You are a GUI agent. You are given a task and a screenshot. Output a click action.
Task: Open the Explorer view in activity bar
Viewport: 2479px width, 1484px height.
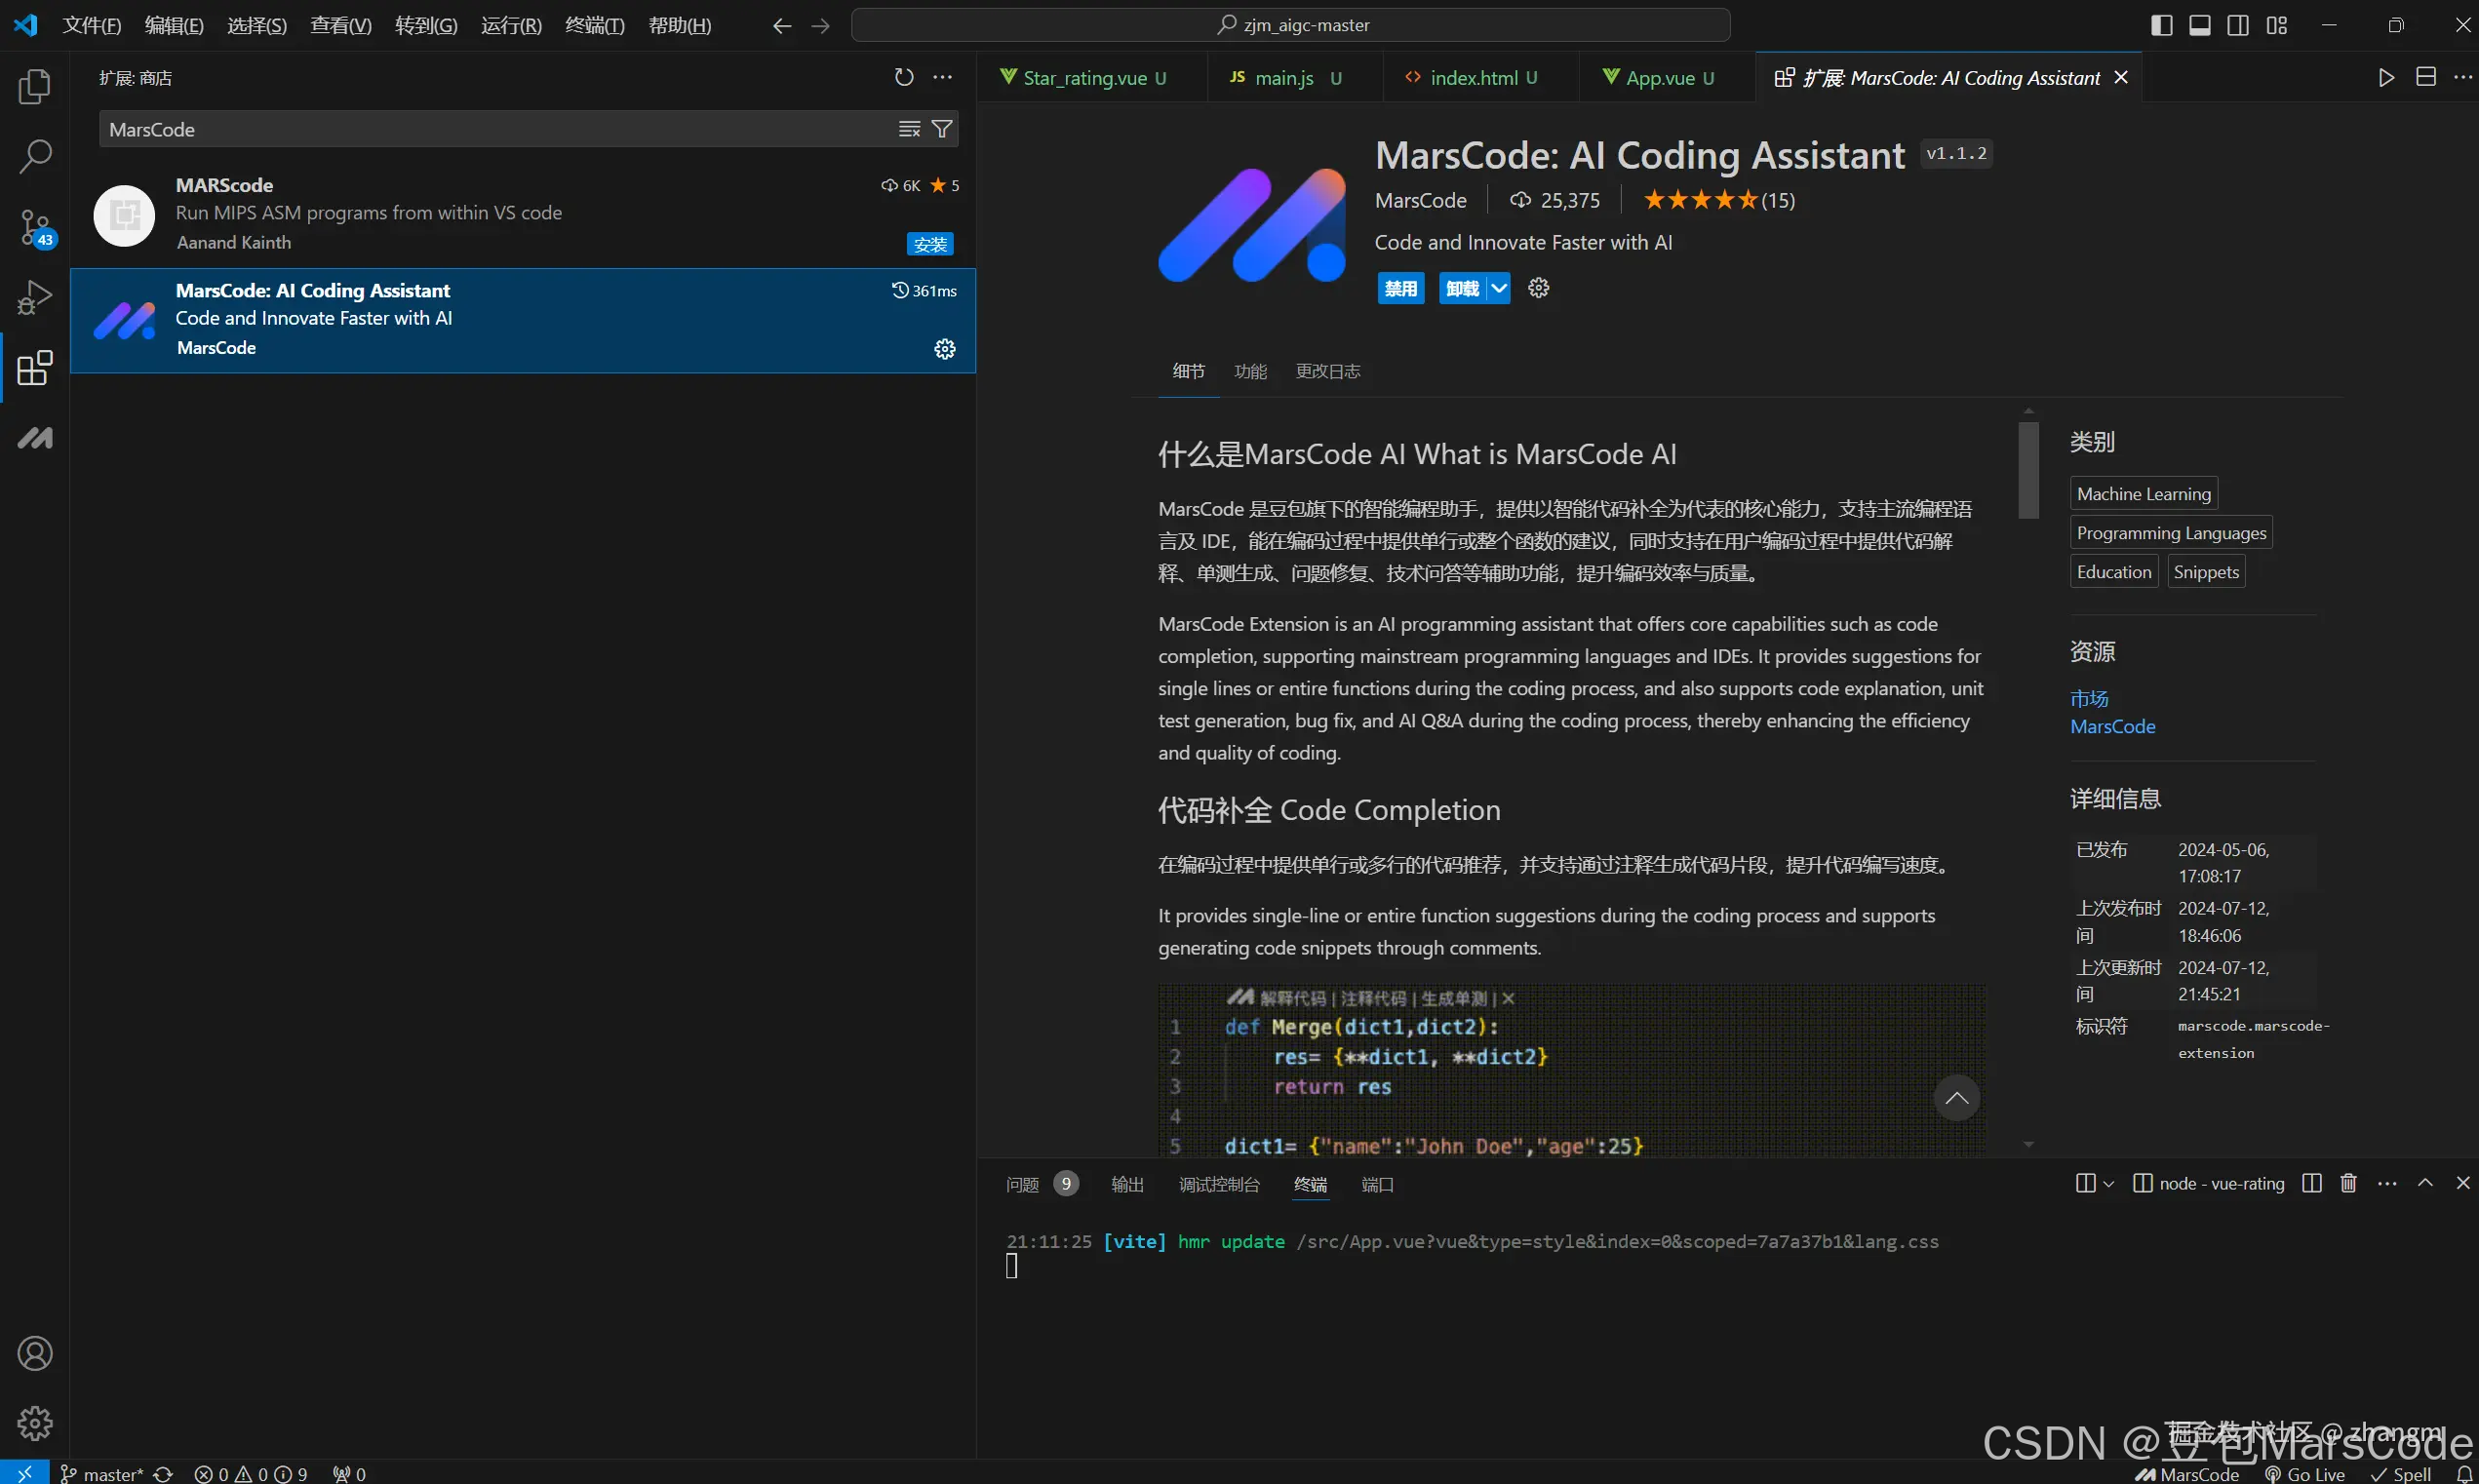pos(34,87)
